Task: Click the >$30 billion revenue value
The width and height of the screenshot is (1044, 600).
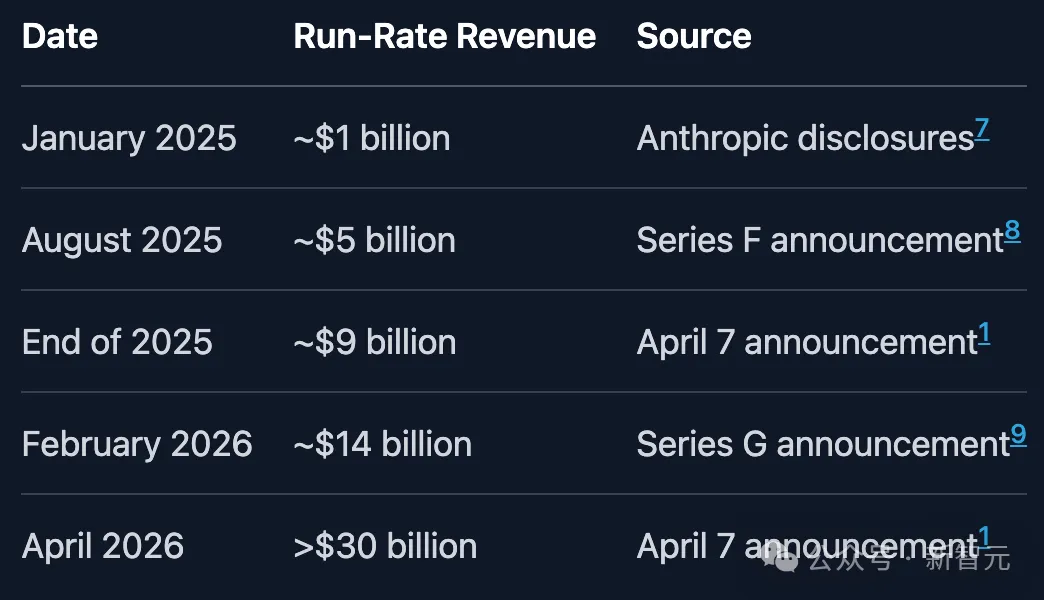Action: pos(386,546)
